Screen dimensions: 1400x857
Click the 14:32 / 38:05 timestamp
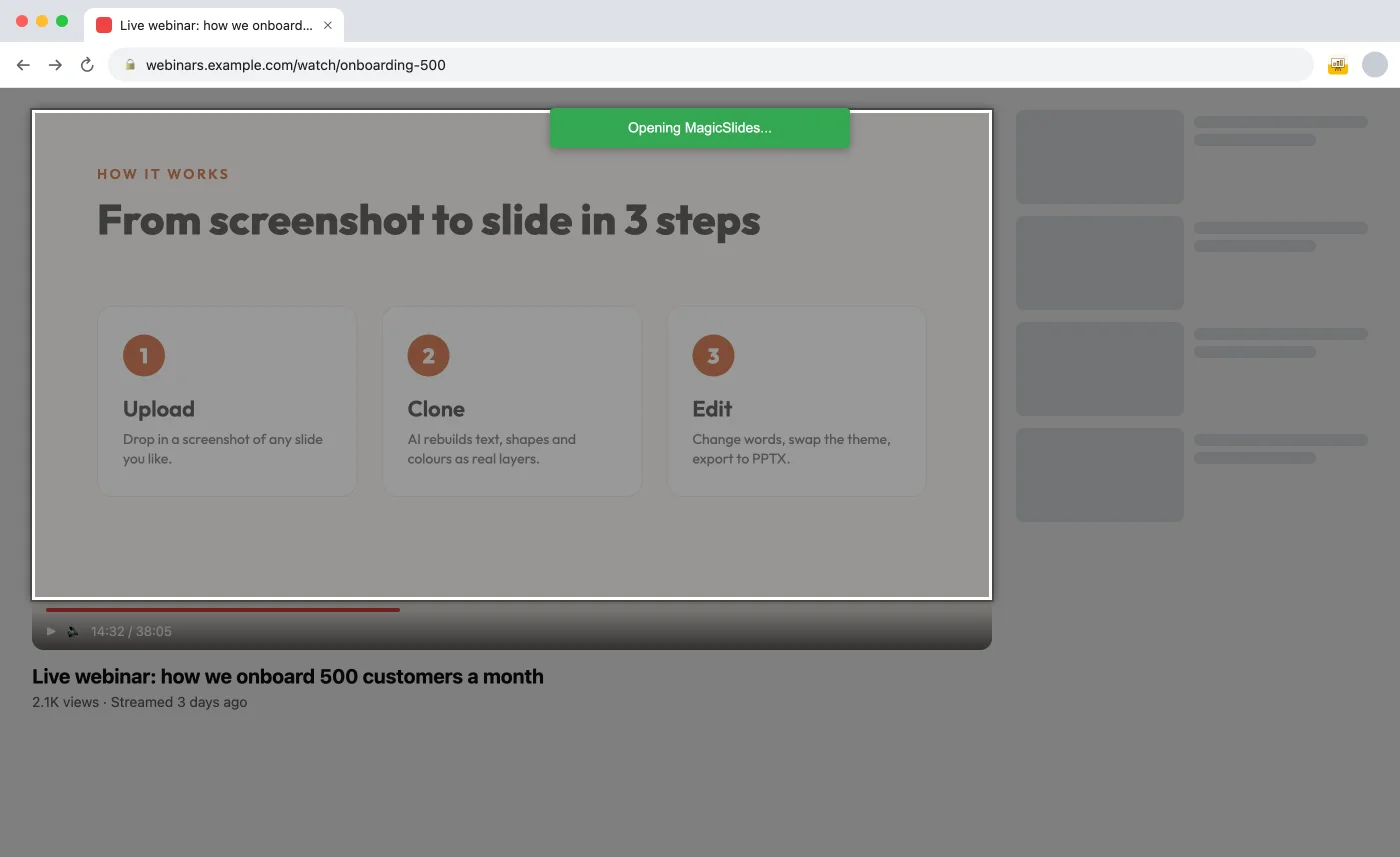pyautogui.click(x=131, y=631)
